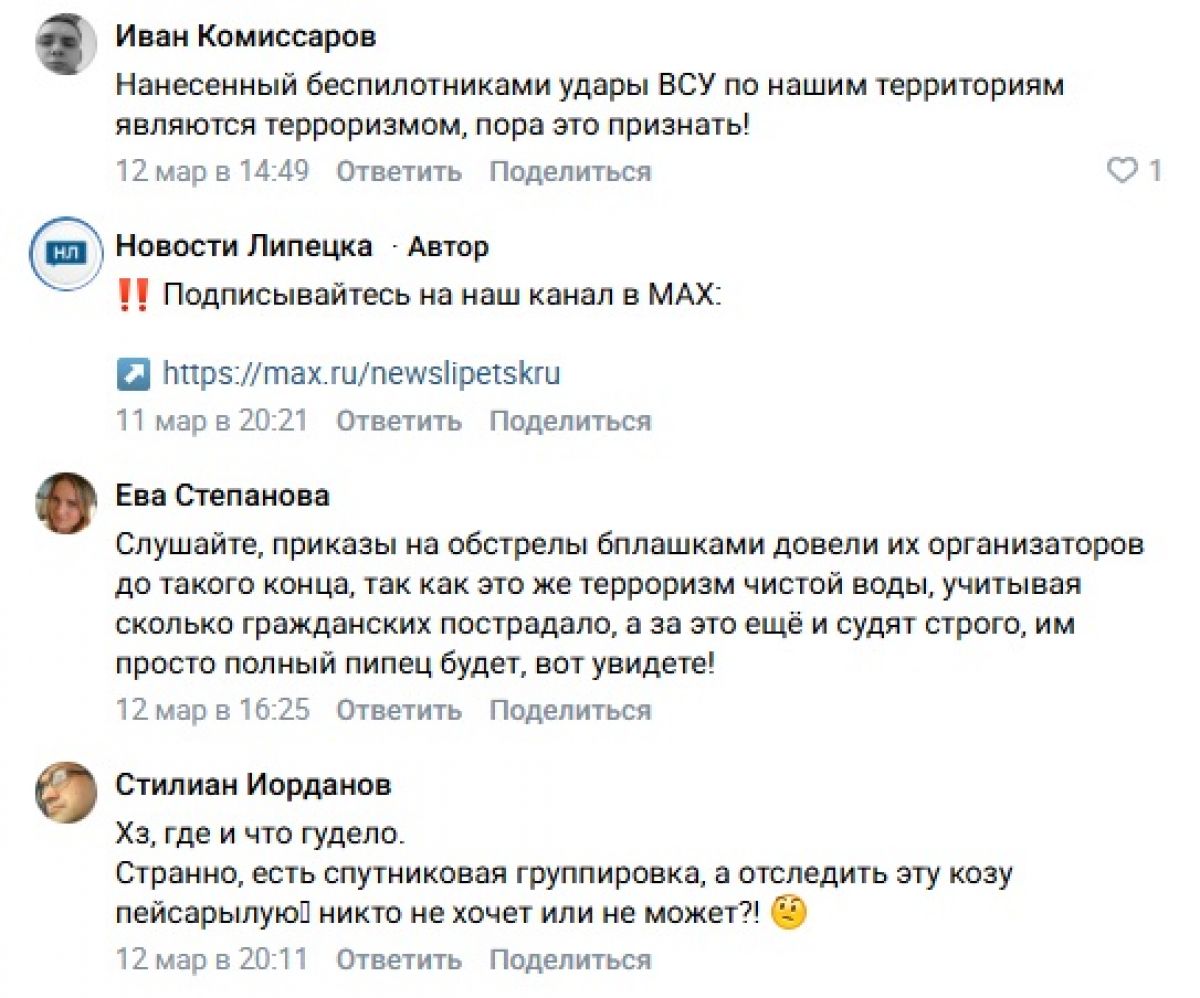Open Ева Степанова's avatar photo
The height and width of the screenshot is (998, 1200).
(65, 503)
